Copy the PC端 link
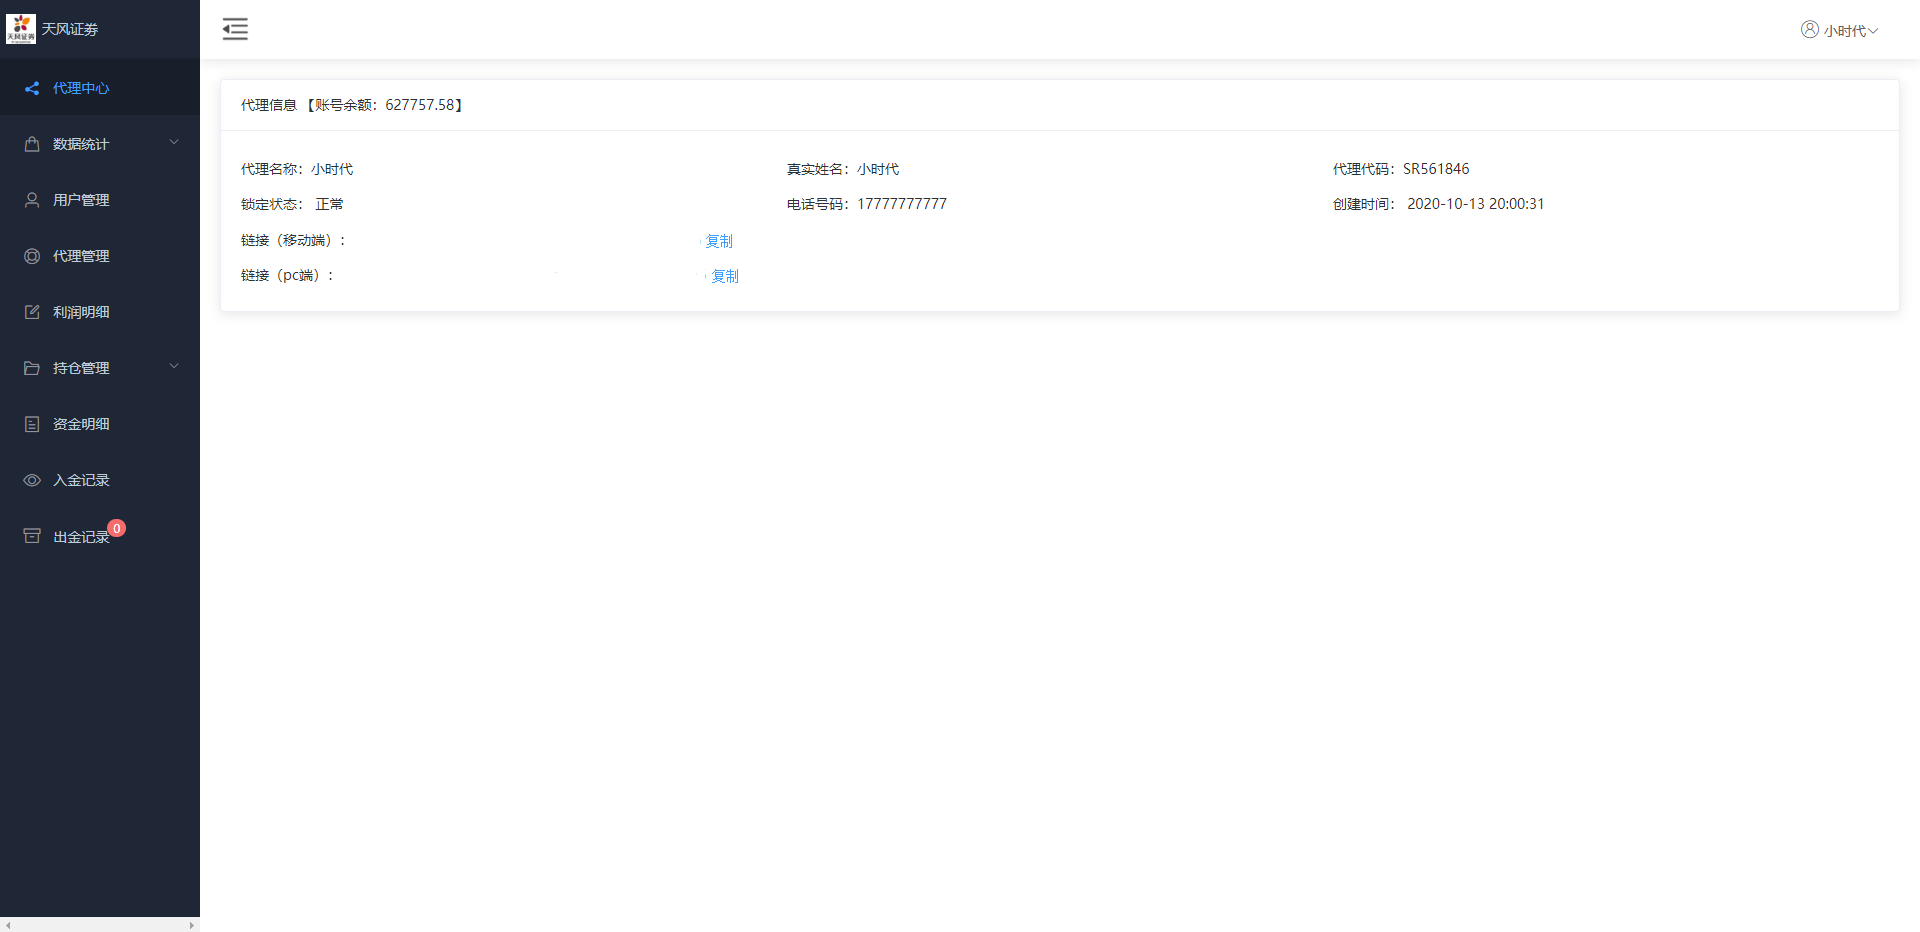The height and width of the screenshot is (932, 1920). 725,276
